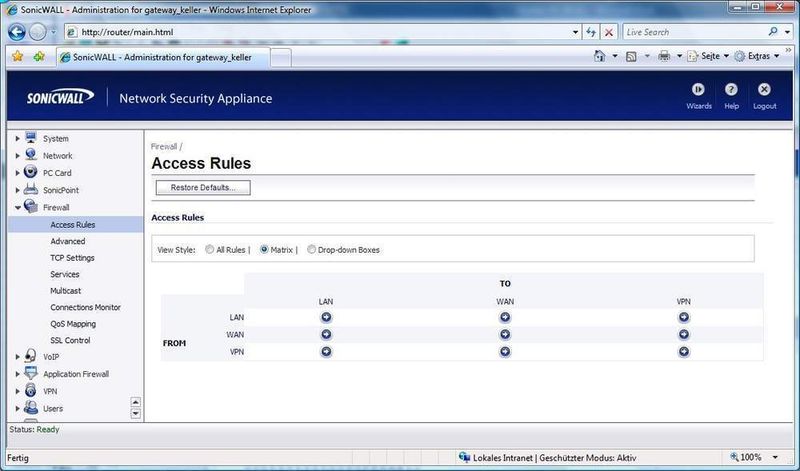Click the Restore Defaults button
The height and width of the screenshot is (471, 800).
tap(203, 188)
